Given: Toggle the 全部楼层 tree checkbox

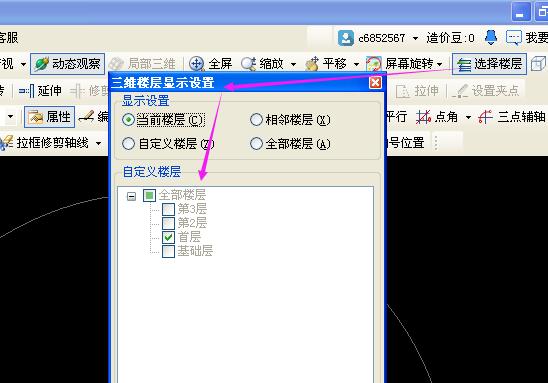Looking at the screenshot, I should 149,195.
